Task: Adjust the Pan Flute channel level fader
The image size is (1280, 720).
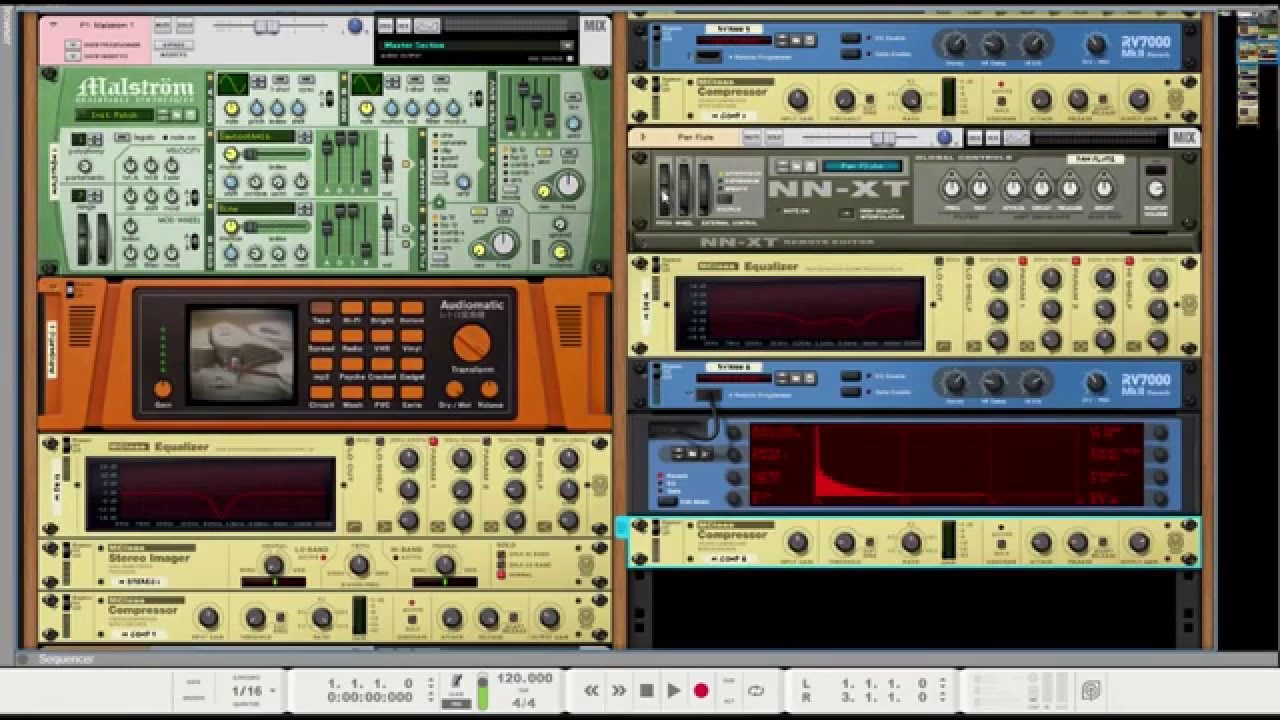Action: 882,138
